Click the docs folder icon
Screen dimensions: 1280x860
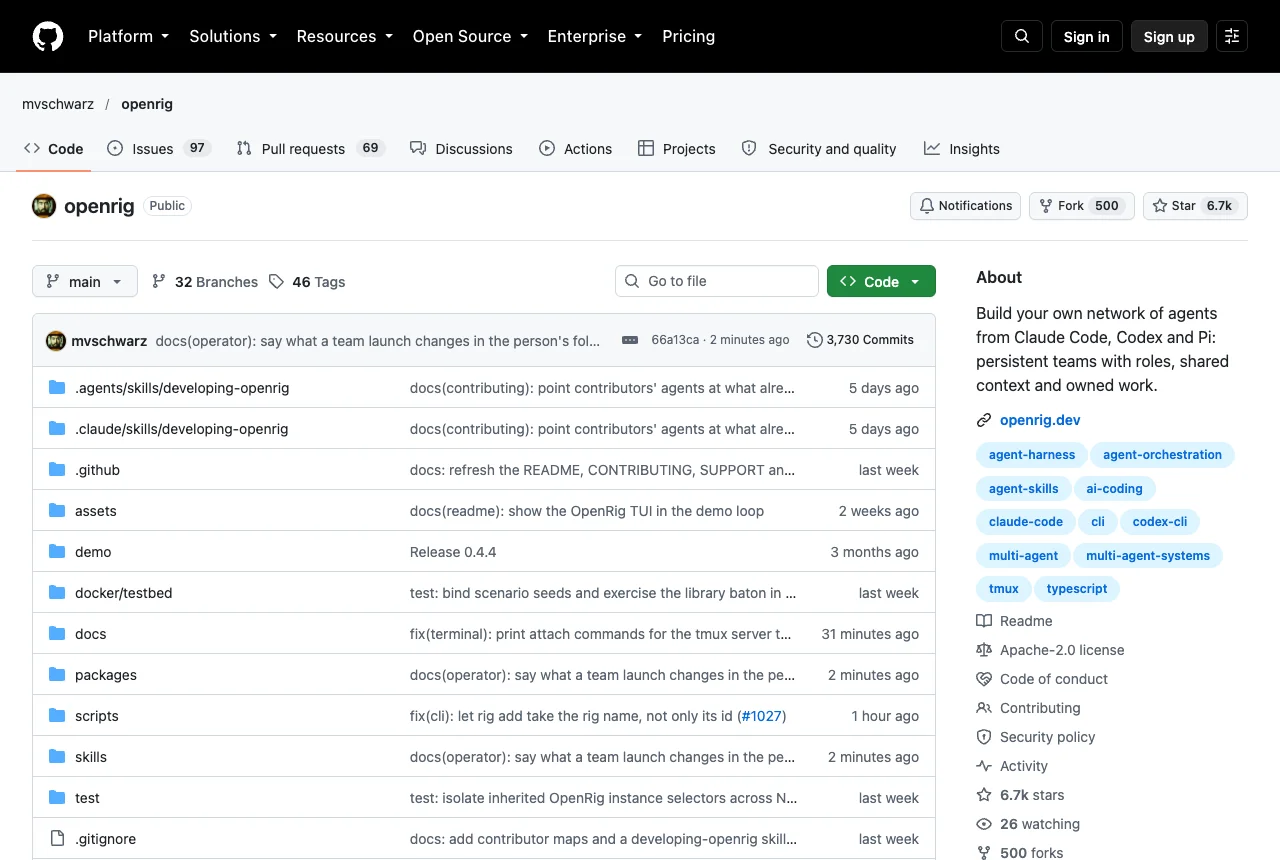[57, 634]
